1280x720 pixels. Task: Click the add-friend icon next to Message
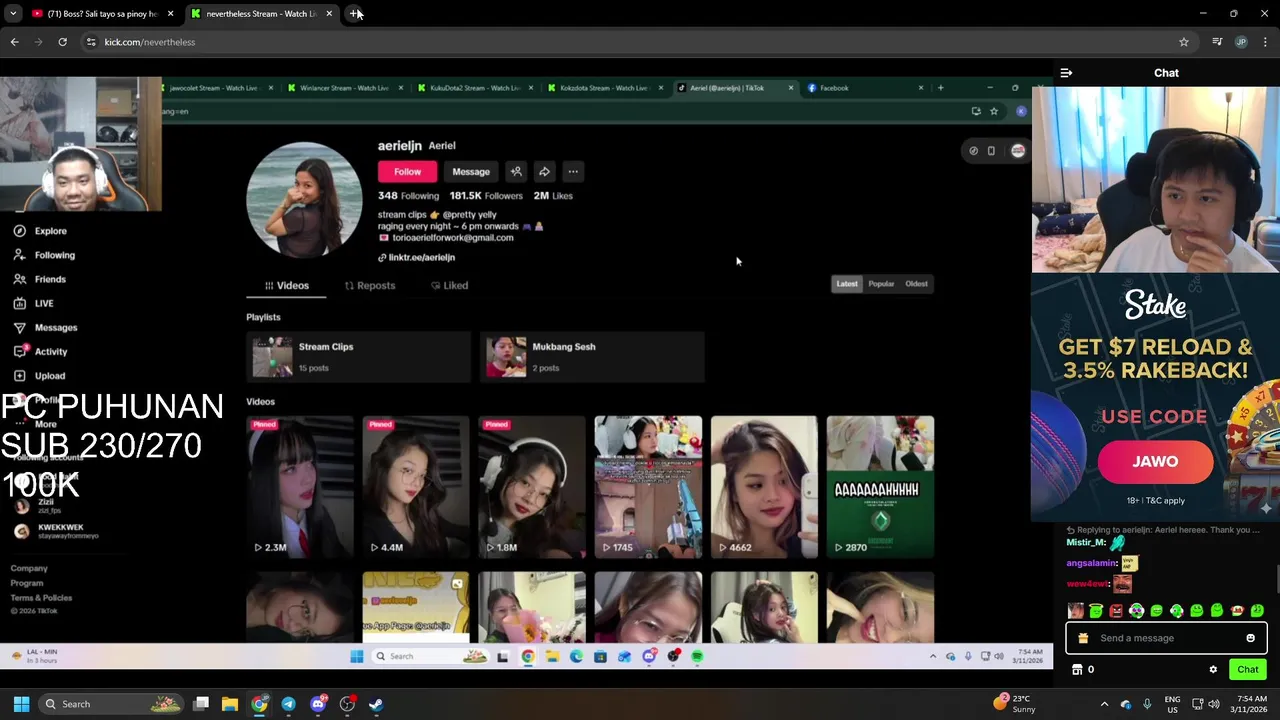pyautogui.click(x=516, y=171)
